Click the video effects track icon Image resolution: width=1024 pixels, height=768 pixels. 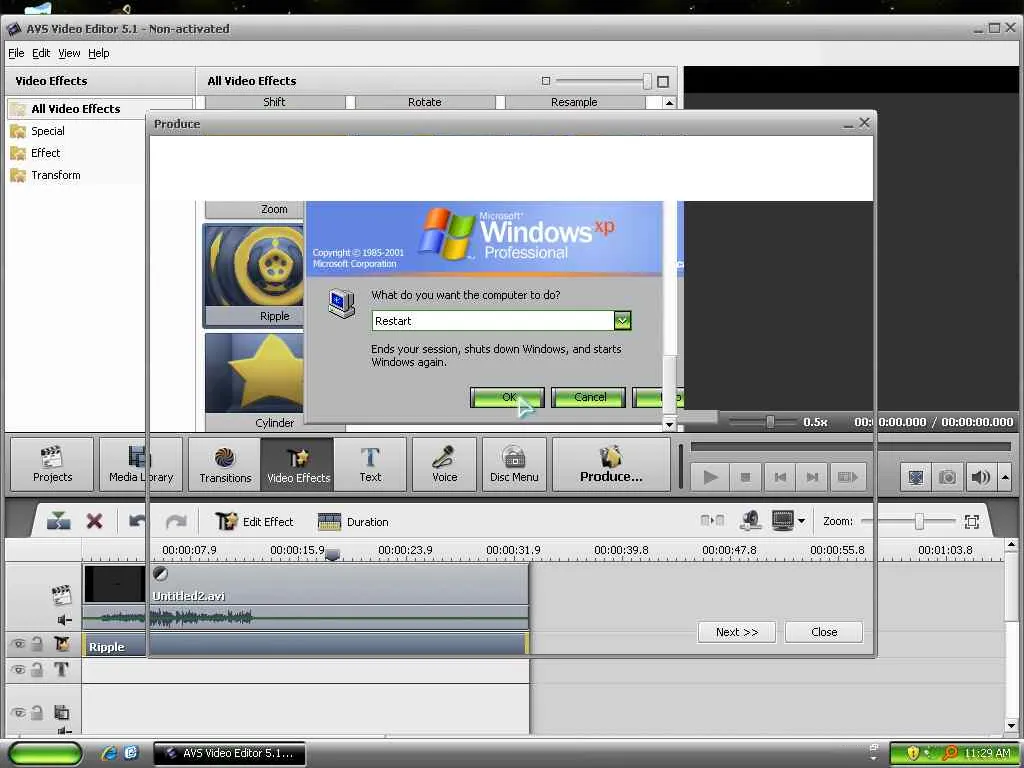click(61, 644)
